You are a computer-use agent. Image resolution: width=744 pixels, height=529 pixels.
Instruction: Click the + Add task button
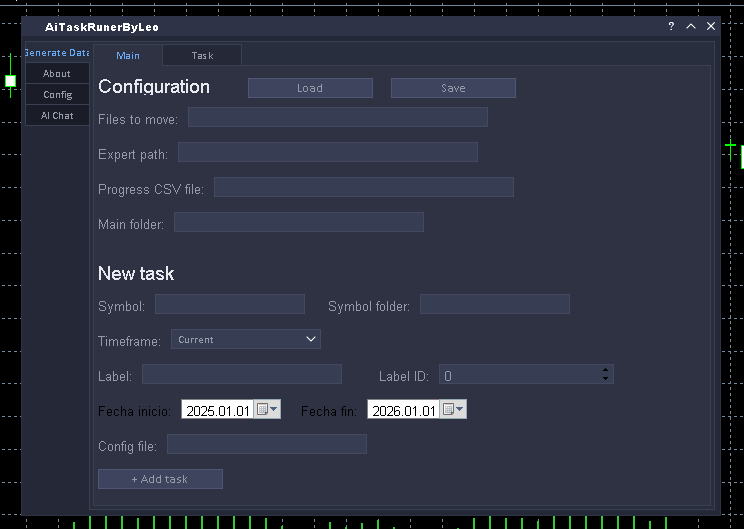(x=160, y=479)
